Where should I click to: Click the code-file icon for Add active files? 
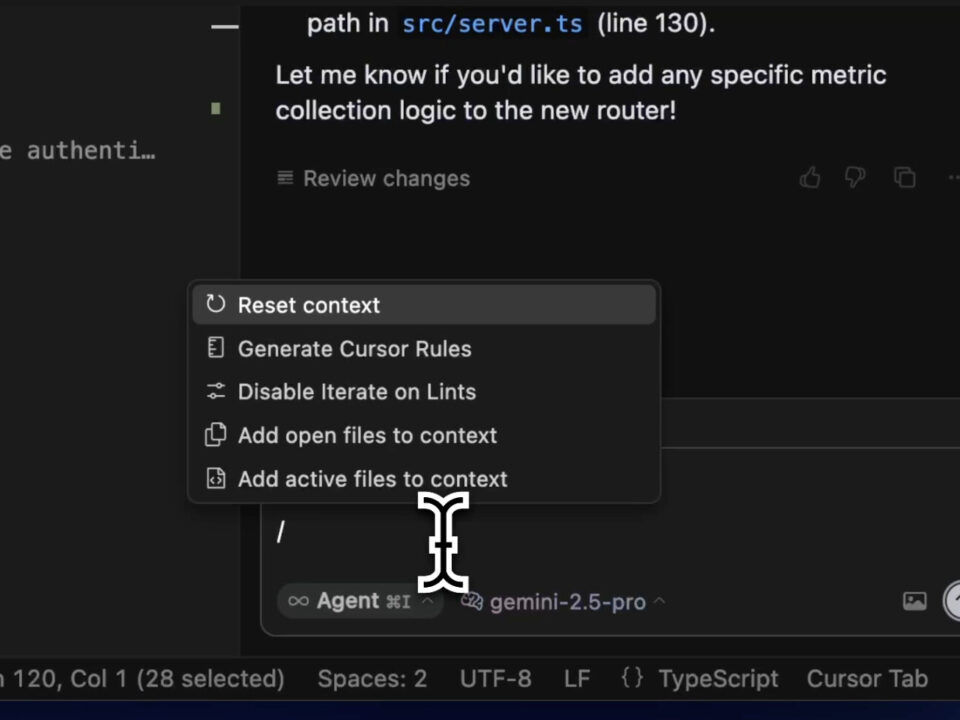pos(216,479)
